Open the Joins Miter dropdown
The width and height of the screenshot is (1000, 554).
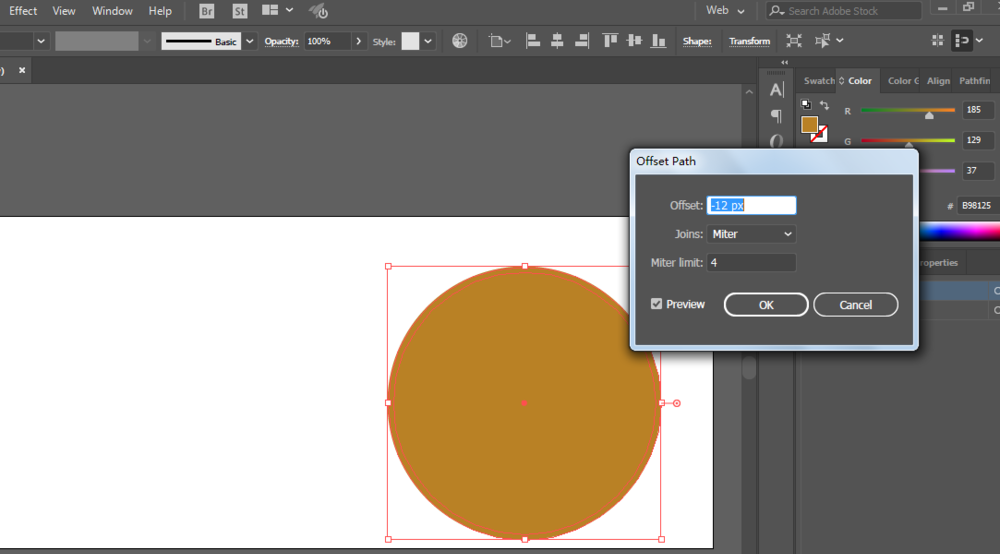[x=751, y=234]
